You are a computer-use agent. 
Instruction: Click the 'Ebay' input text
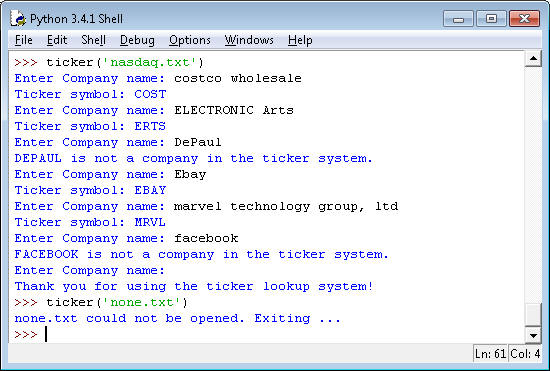pos(190,174)
